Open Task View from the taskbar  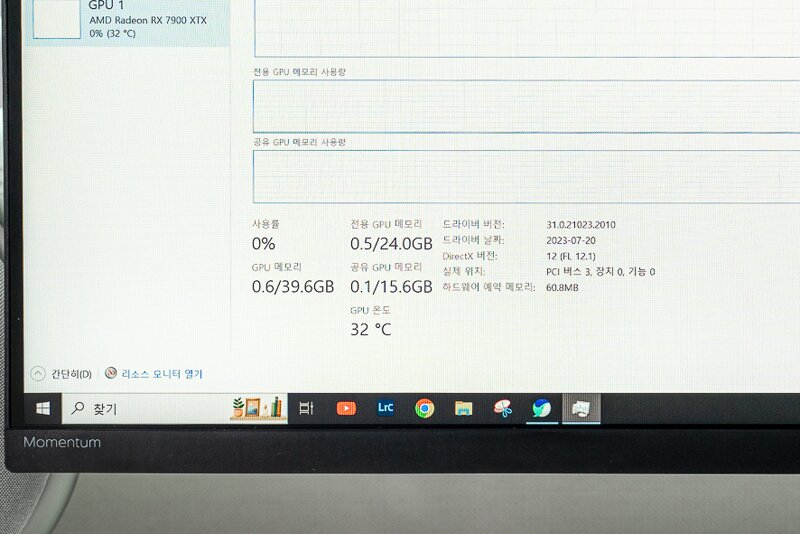coord(306,408)
